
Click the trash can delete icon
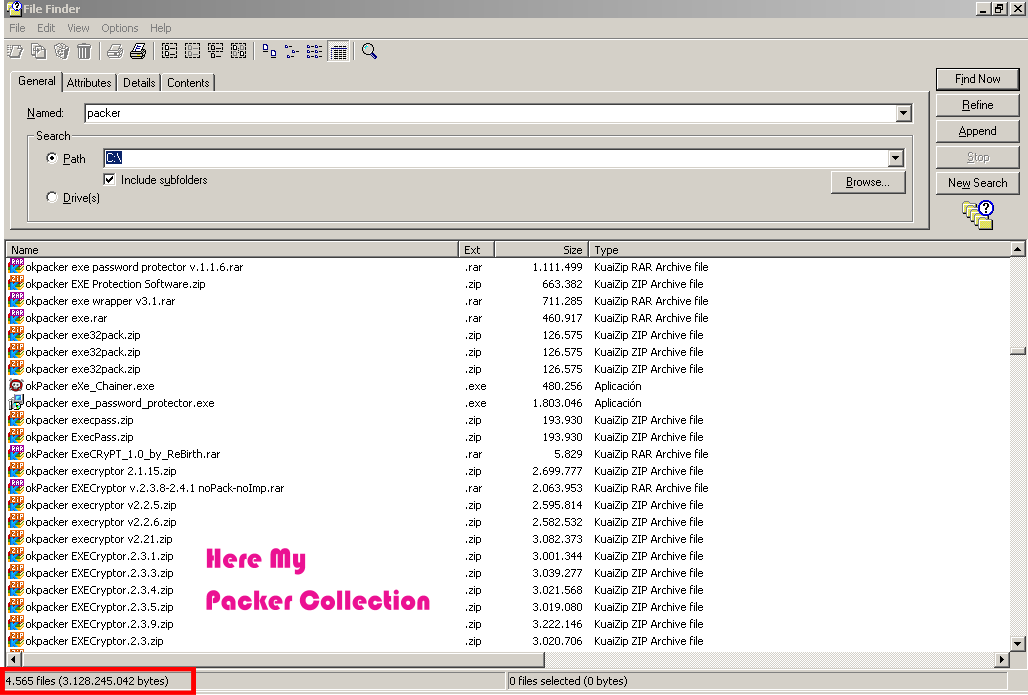(x=84, y=51)
